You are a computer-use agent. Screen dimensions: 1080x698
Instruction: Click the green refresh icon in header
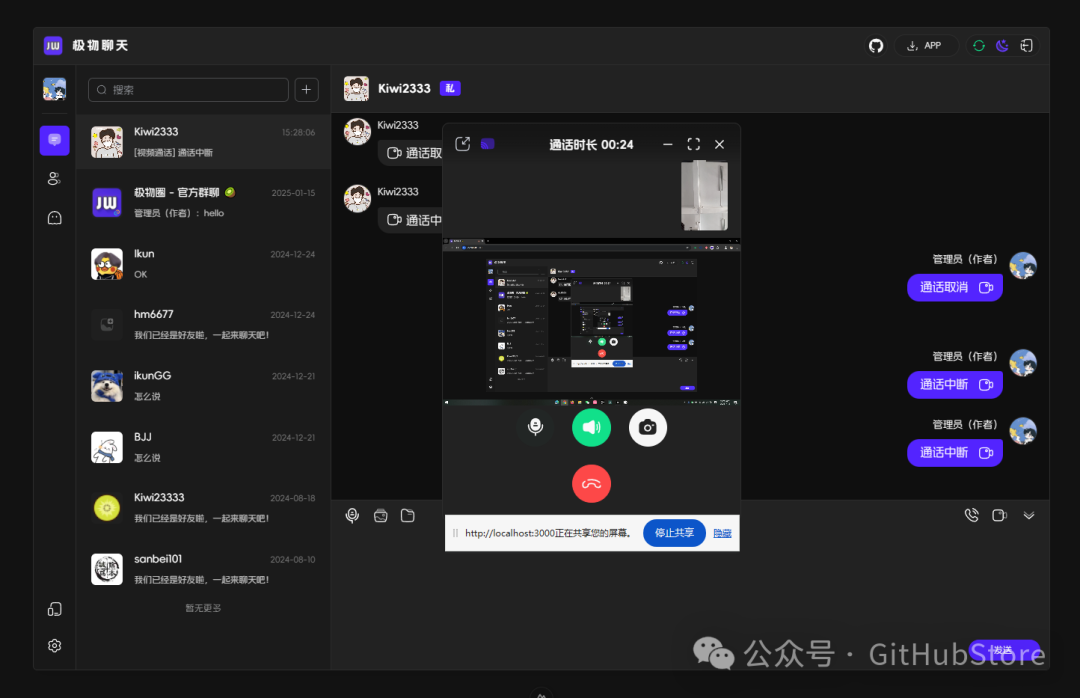(x=979, y=45)
